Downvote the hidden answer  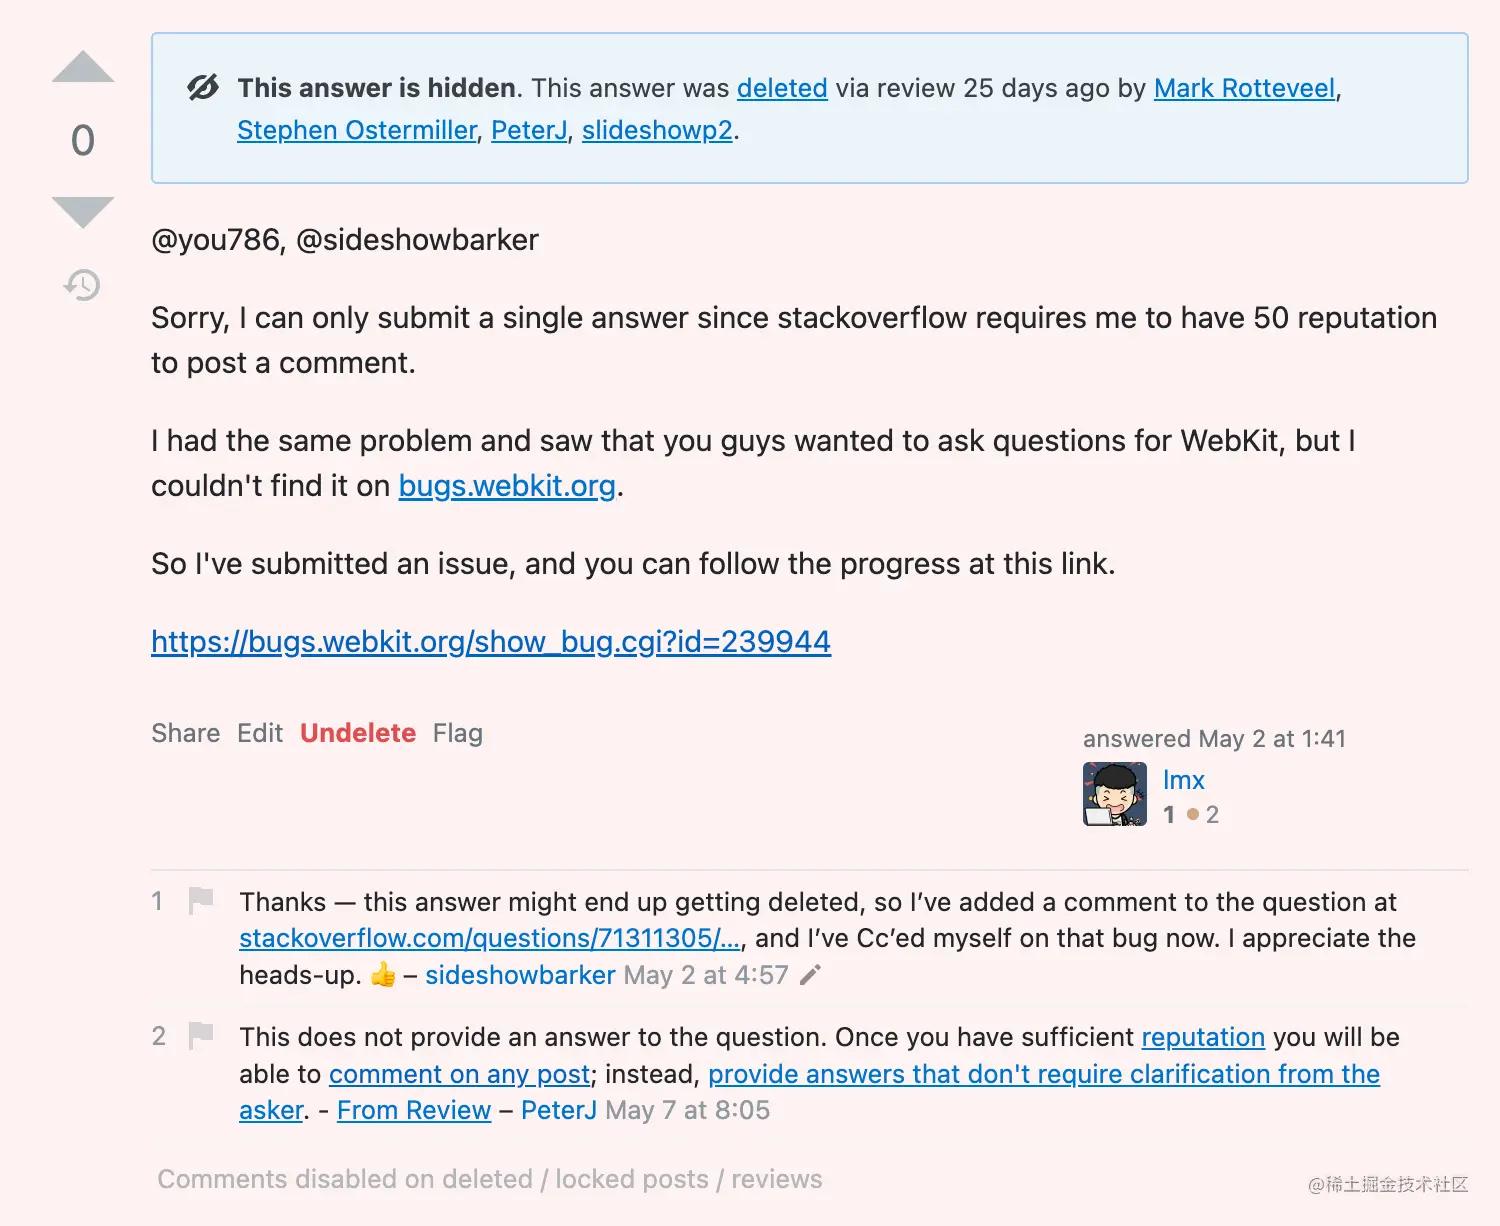(x=83, y=212)
